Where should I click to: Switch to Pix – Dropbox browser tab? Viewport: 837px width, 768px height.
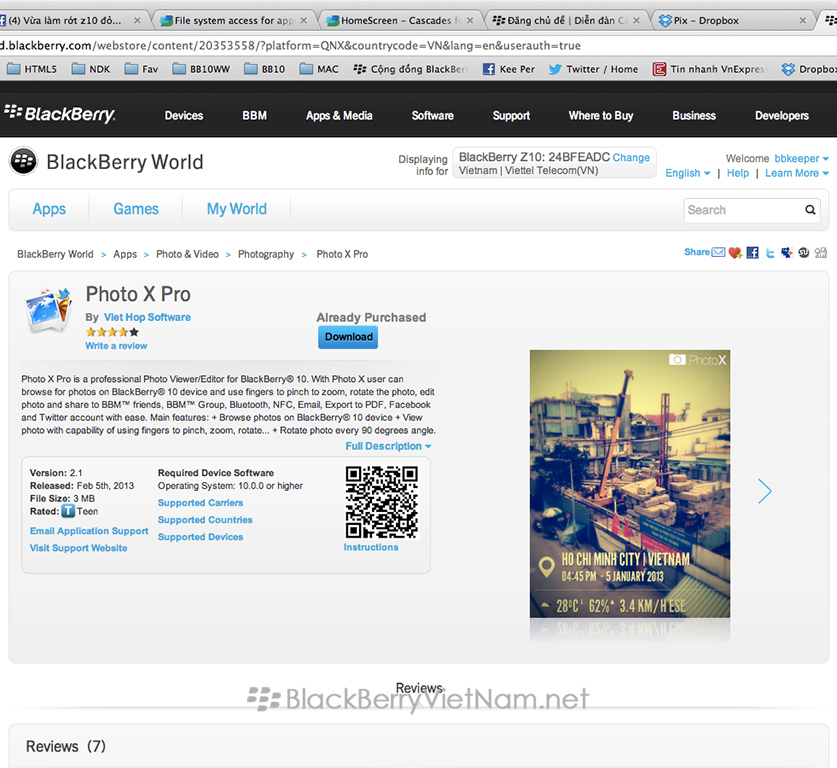point(731,20)
